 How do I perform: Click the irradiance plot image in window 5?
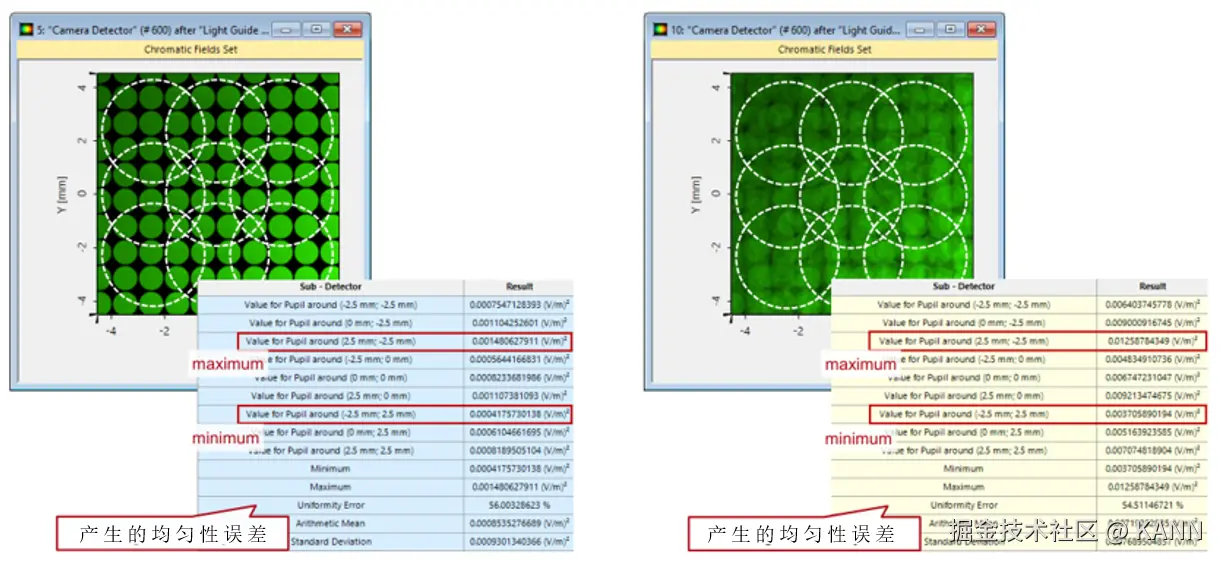click(x=218, y=193)
